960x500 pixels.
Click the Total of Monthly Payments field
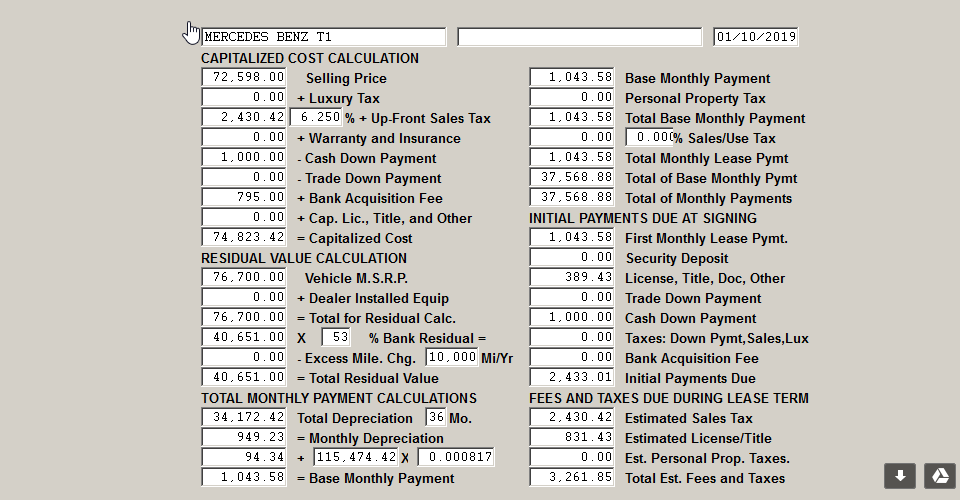tap(572, 197)
